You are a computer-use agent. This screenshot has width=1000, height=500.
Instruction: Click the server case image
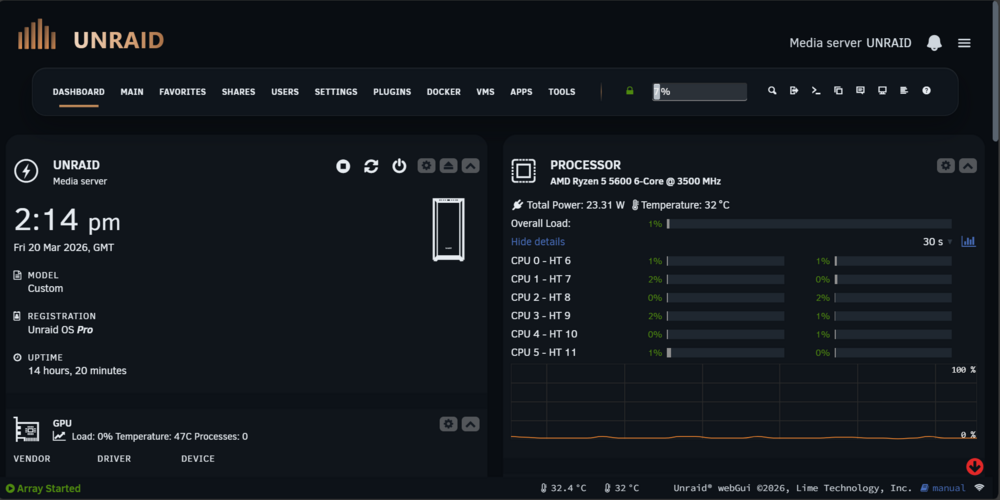point(449,230)
